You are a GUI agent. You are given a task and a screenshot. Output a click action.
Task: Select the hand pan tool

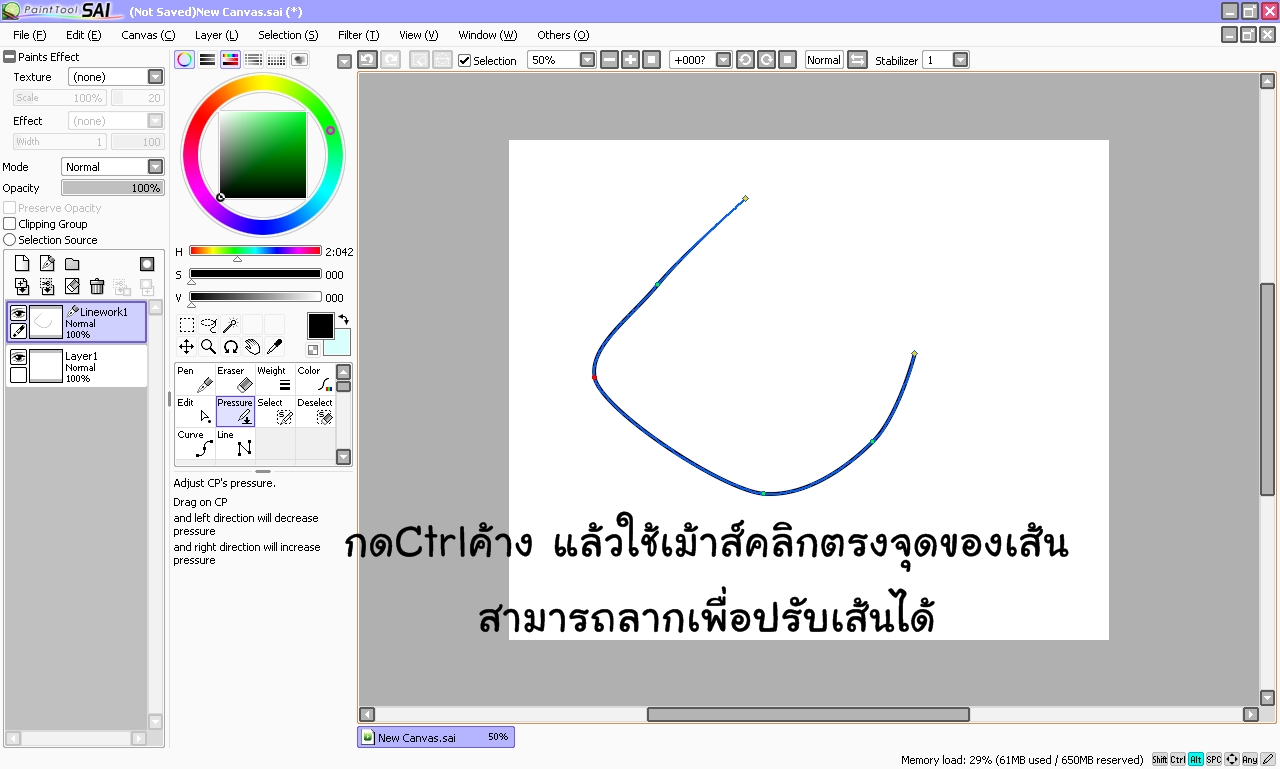click(253, 347)
